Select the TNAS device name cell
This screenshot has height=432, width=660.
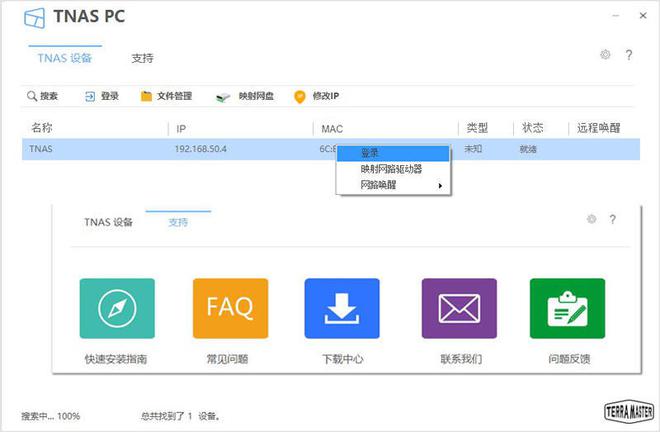pyautogui.click(x=41, y=149)
